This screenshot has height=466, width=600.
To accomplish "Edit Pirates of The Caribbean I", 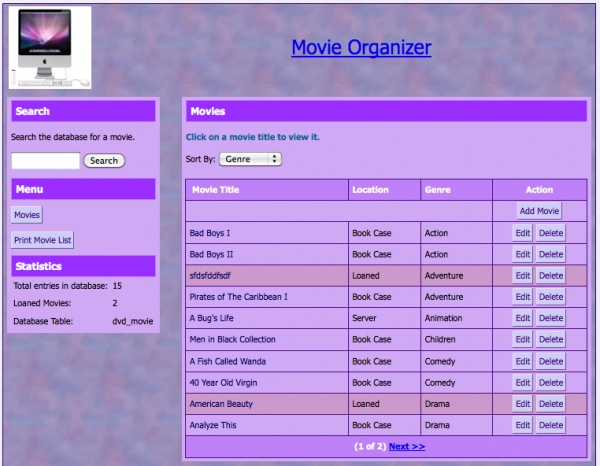I will point(522,297).
